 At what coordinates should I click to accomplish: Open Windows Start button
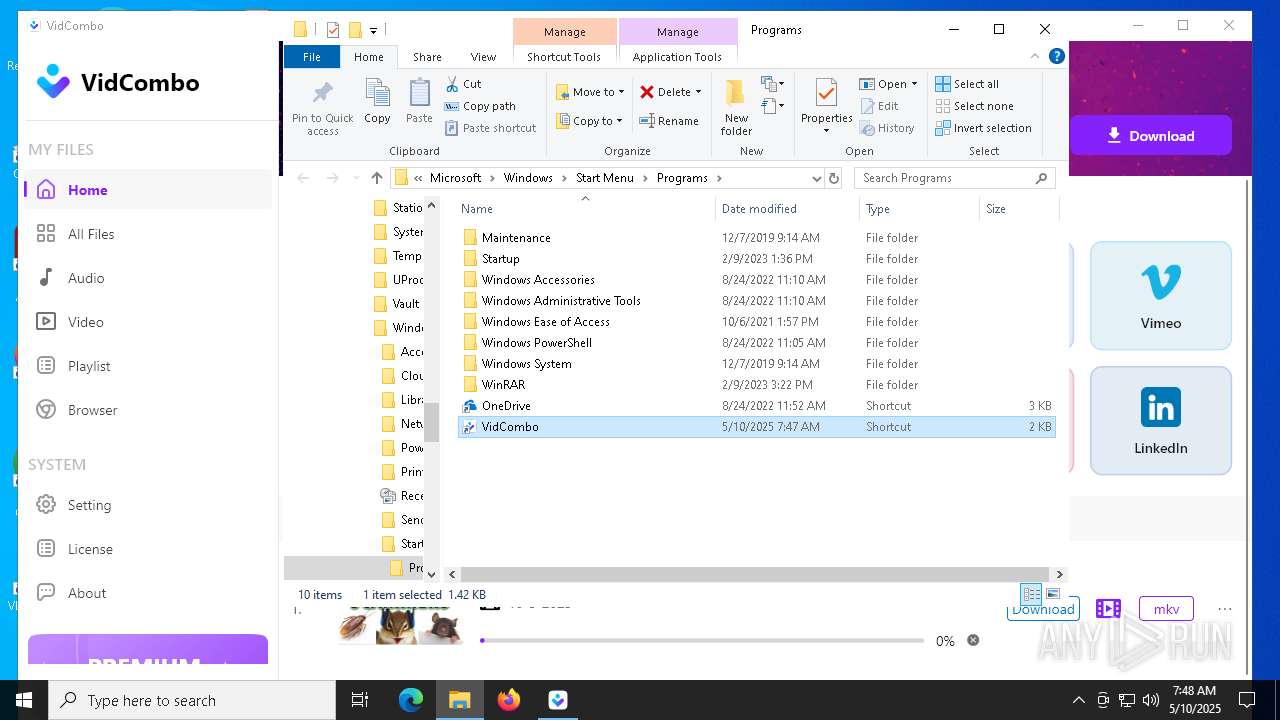[x=24, y=700]
